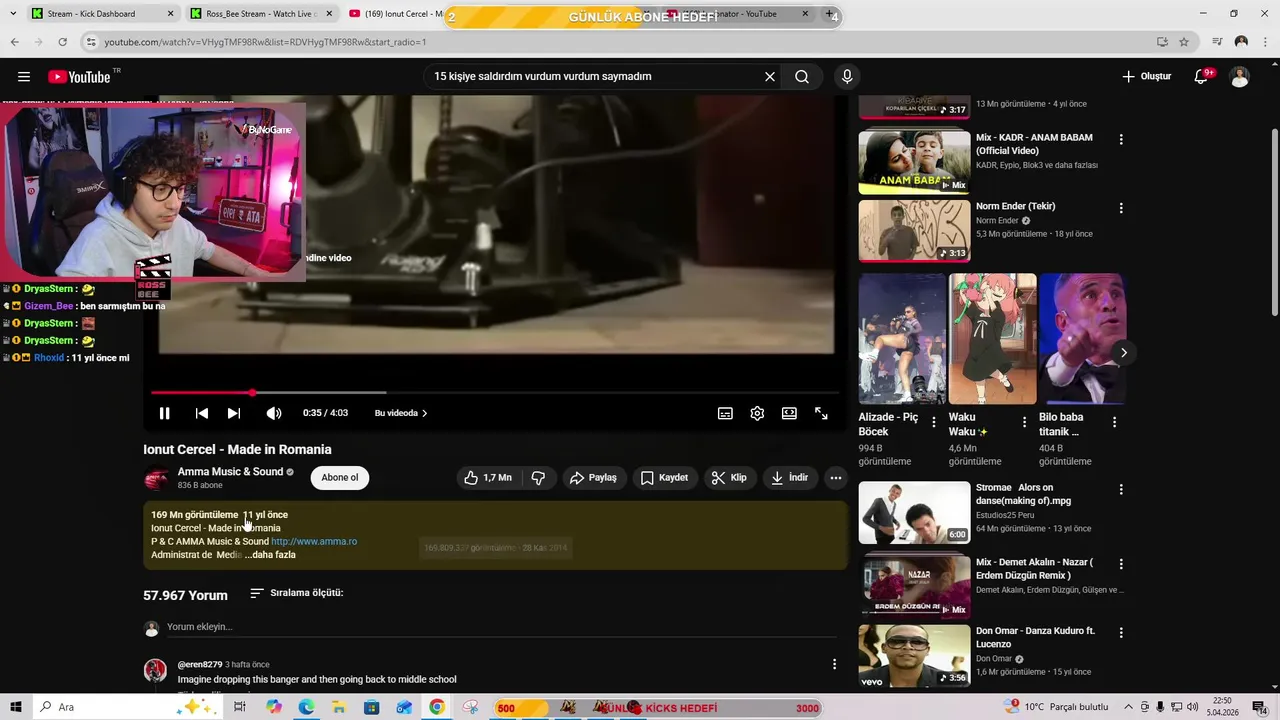
Task: Open the Waku Waku short thumbnail
Action: (x=992, y=338)
